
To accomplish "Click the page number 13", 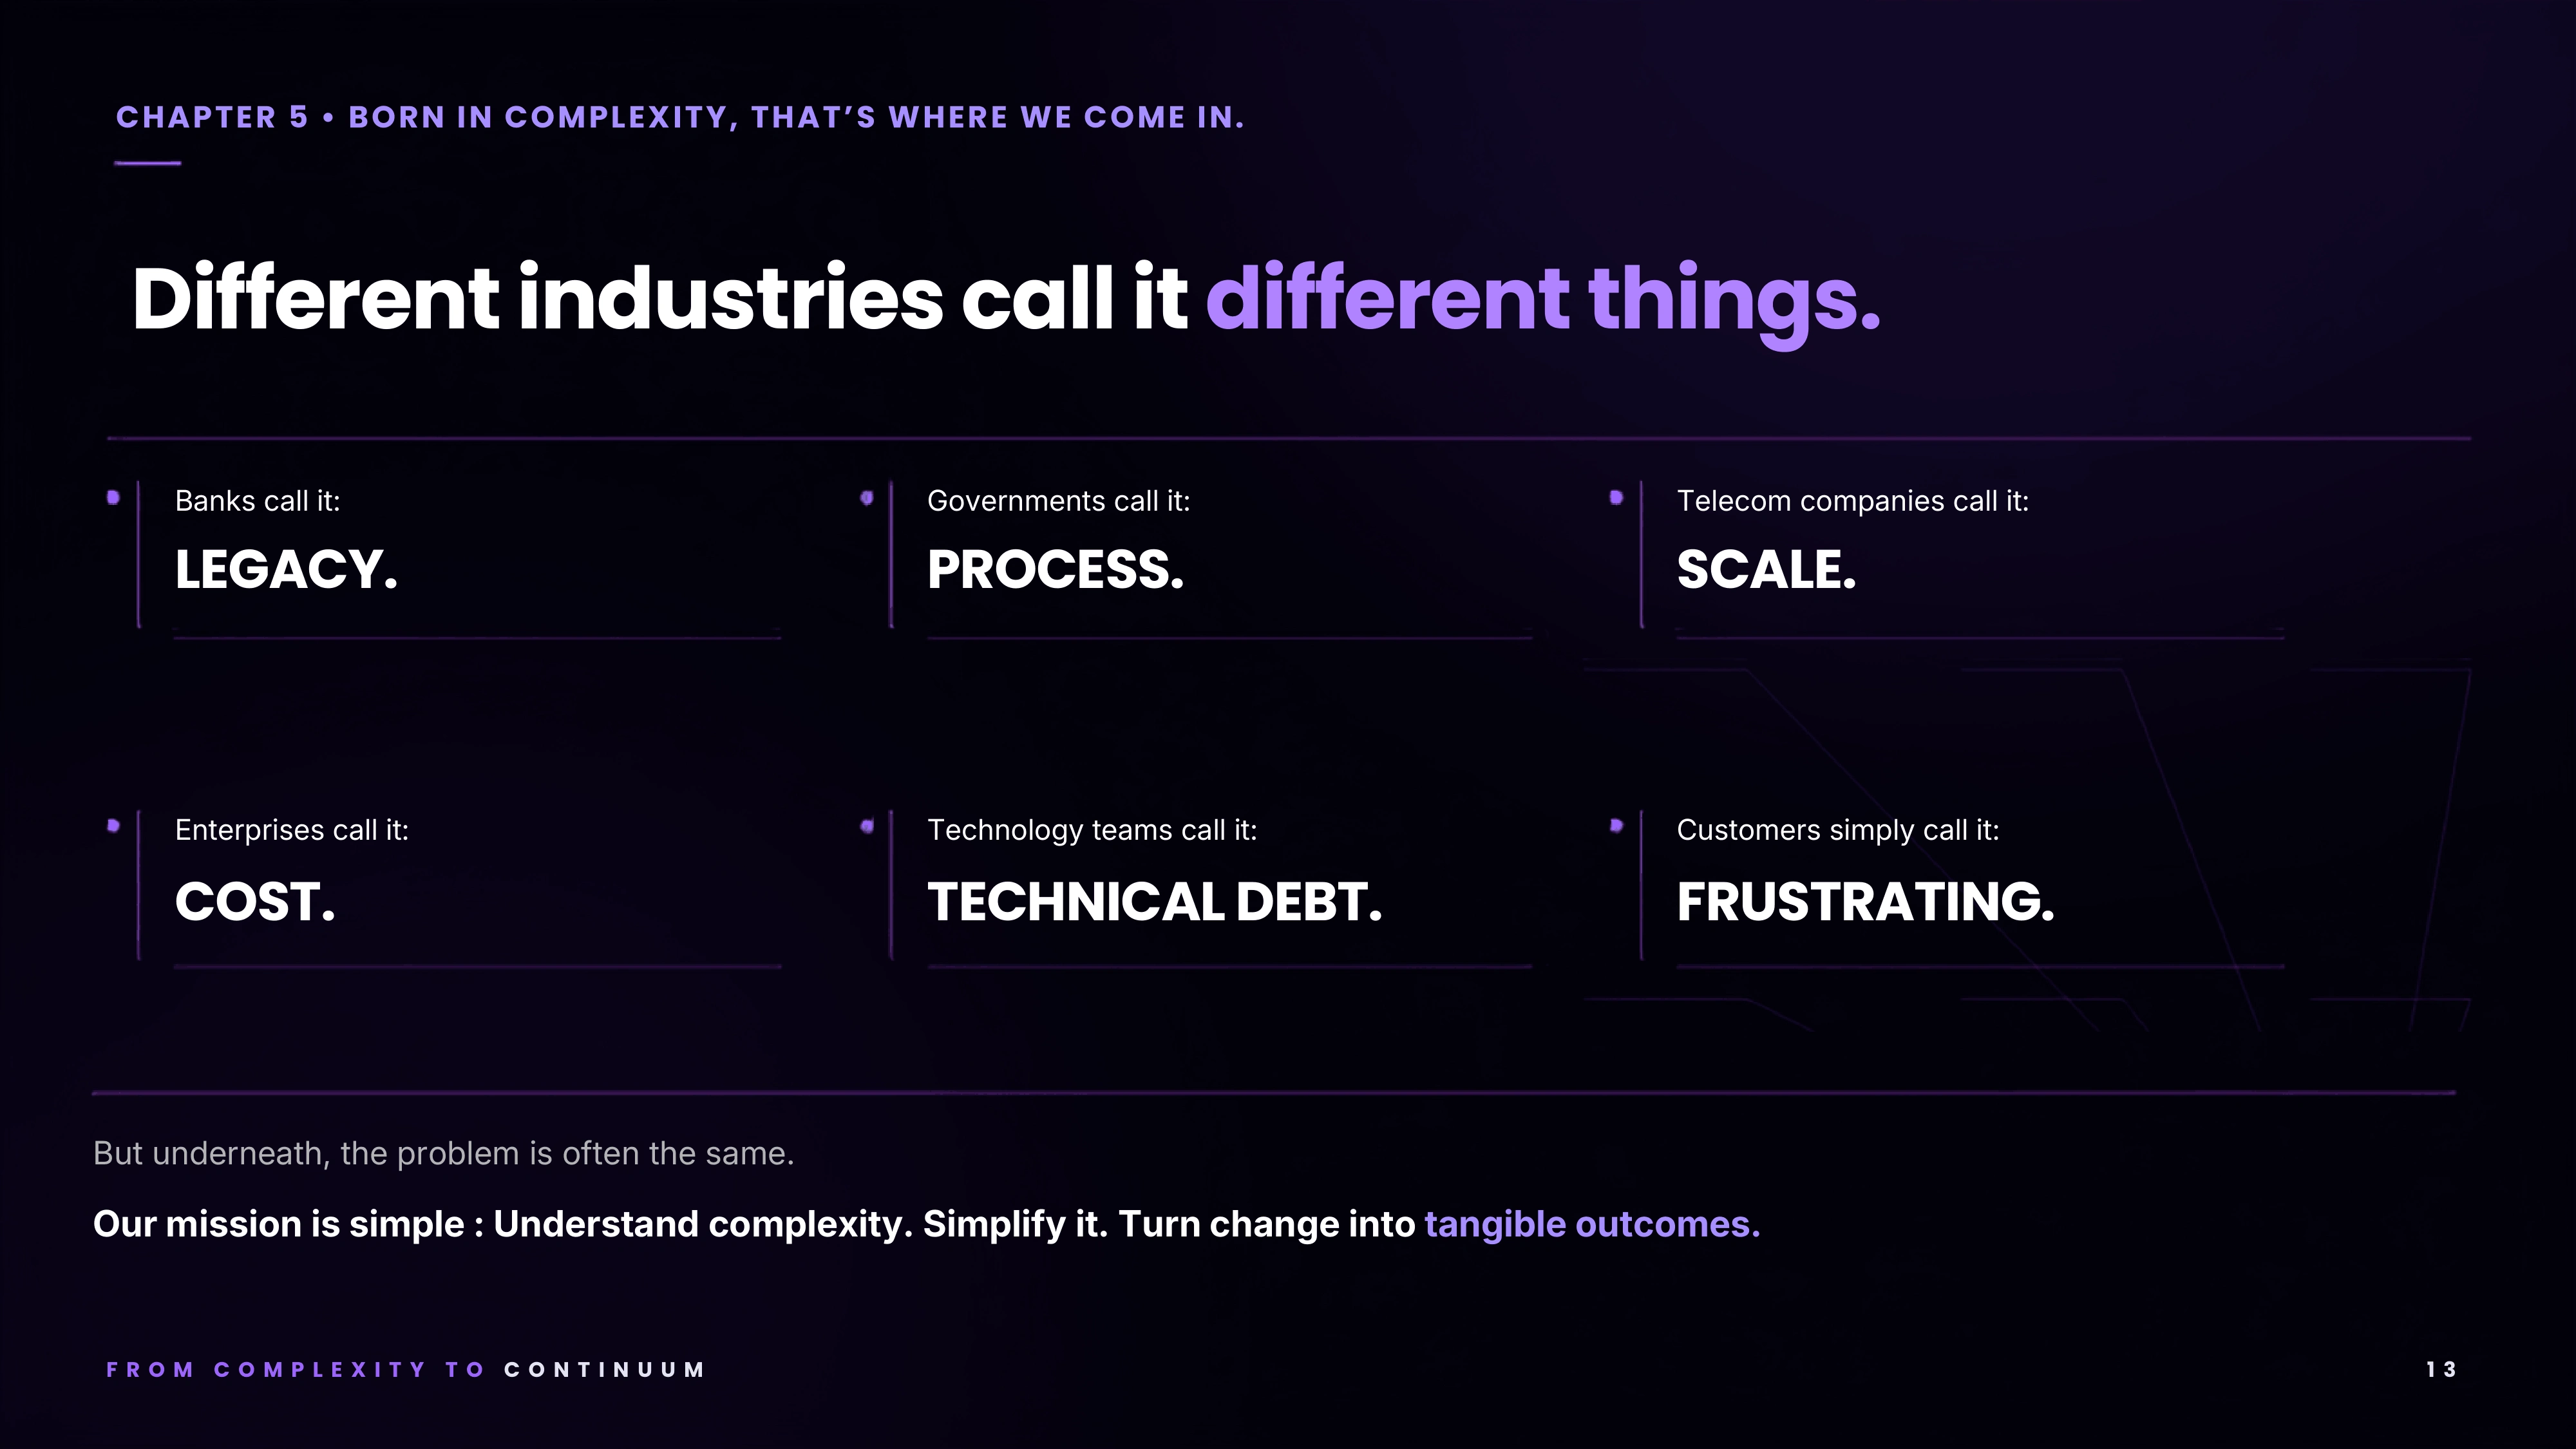I will tap(2441, 1370).
